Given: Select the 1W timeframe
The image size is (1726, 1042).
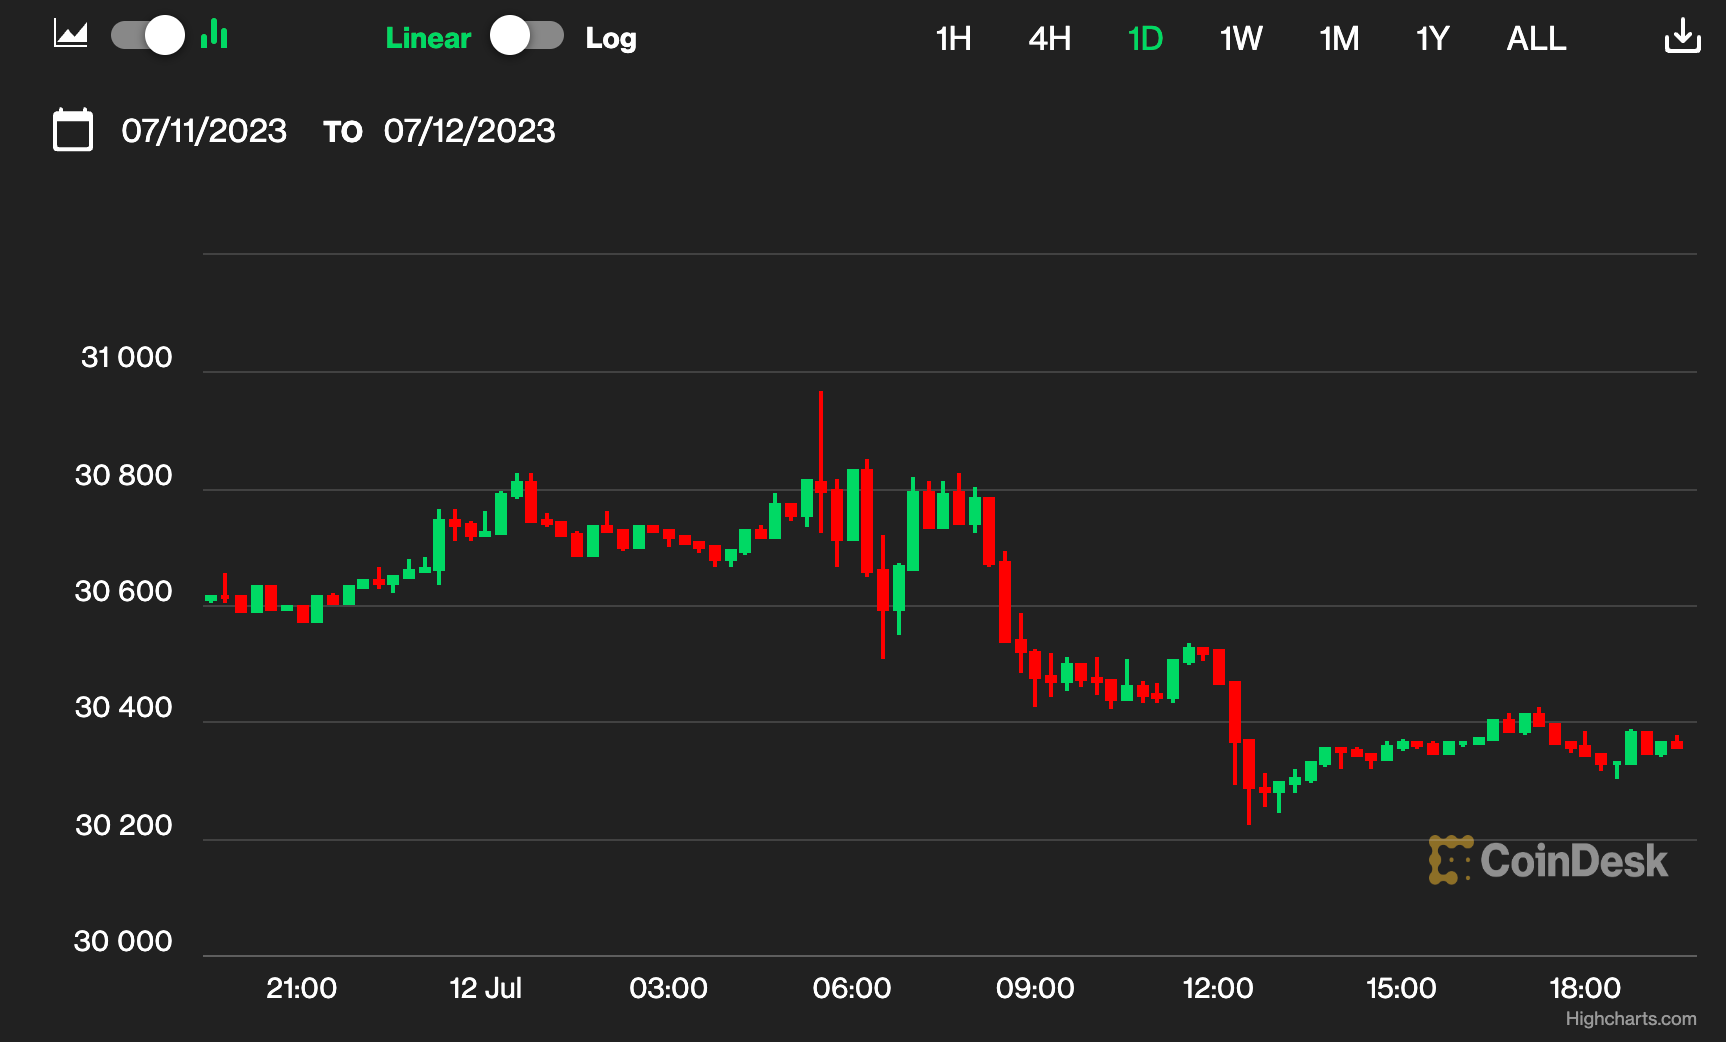Looking at the screenshot, I should coord(1241,38).
